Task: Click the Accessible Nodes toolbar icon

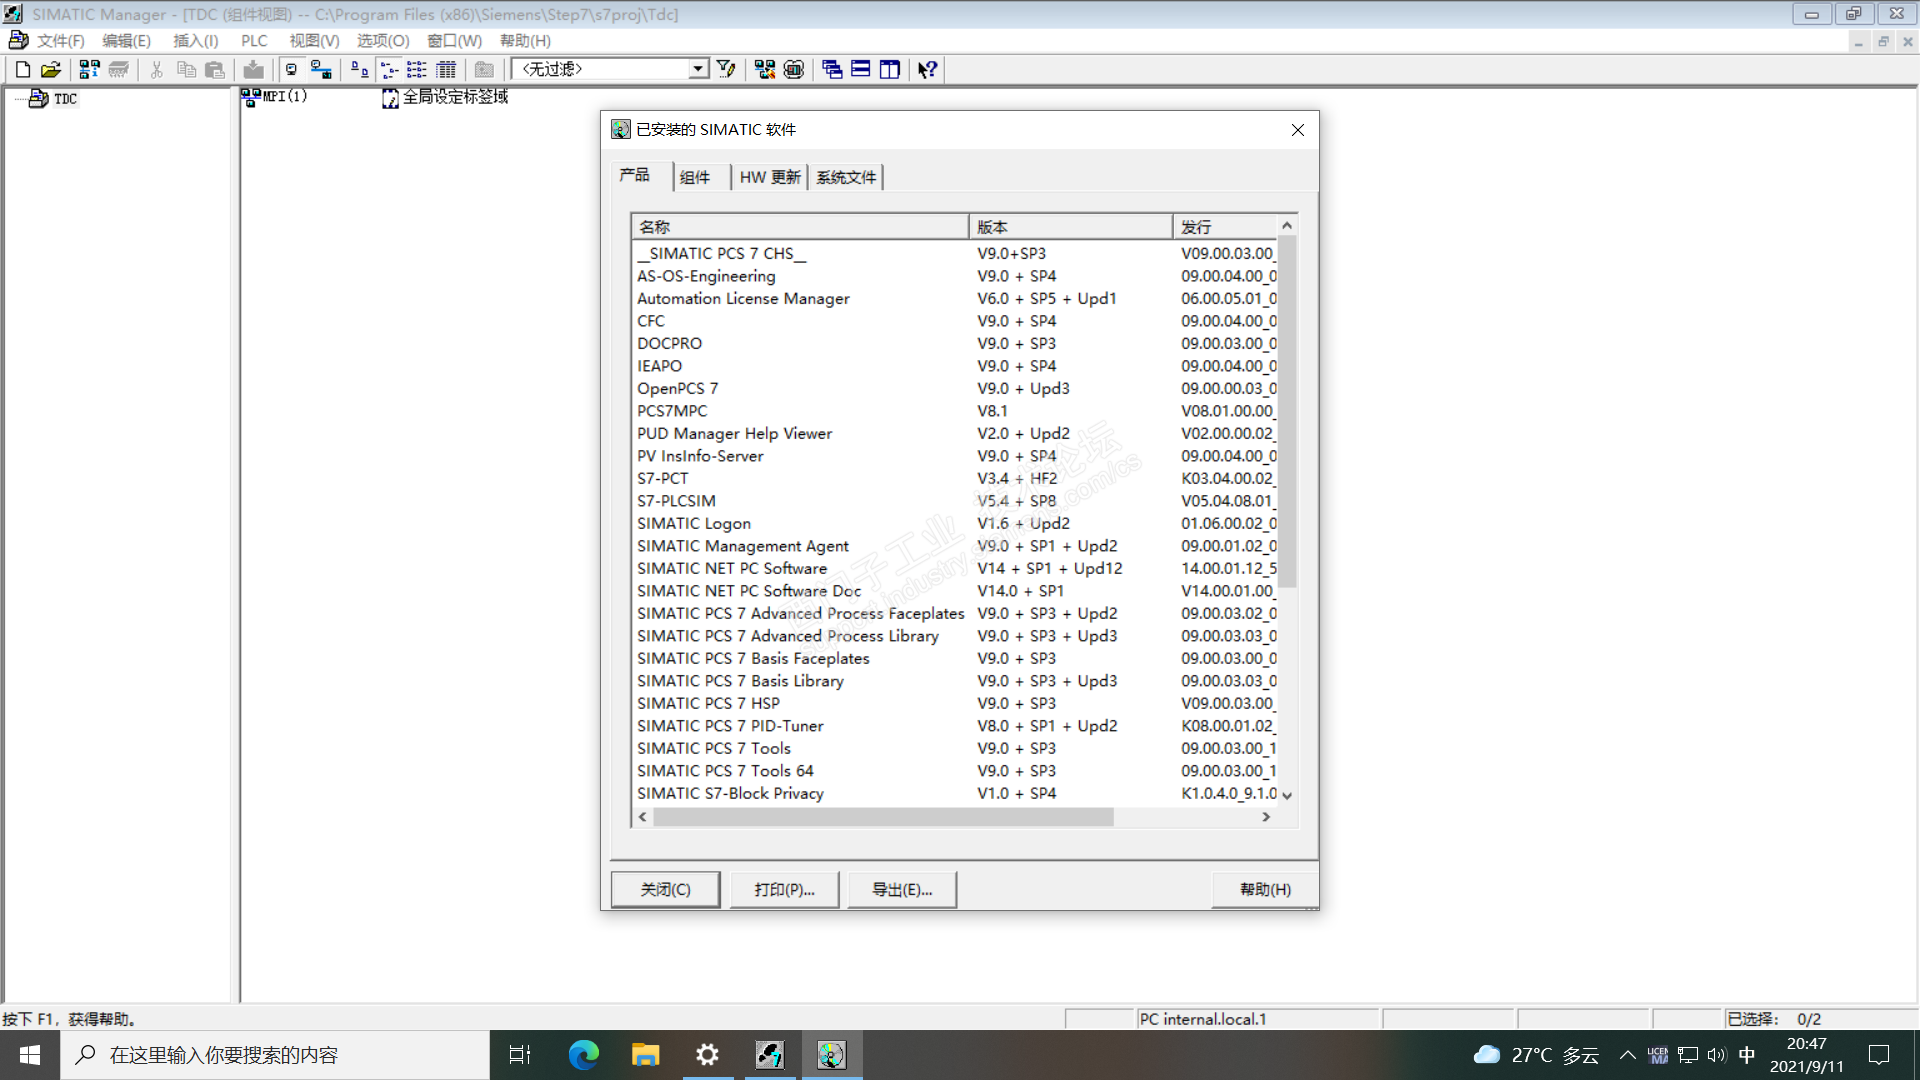Action: pos(89,69)
